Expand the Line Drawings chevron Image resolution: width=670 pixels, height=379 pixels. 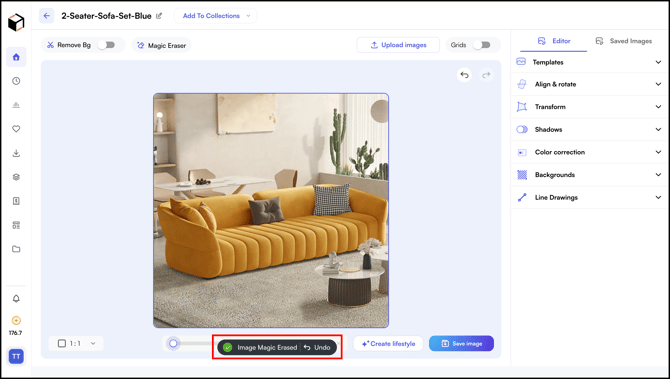[658, 197]
